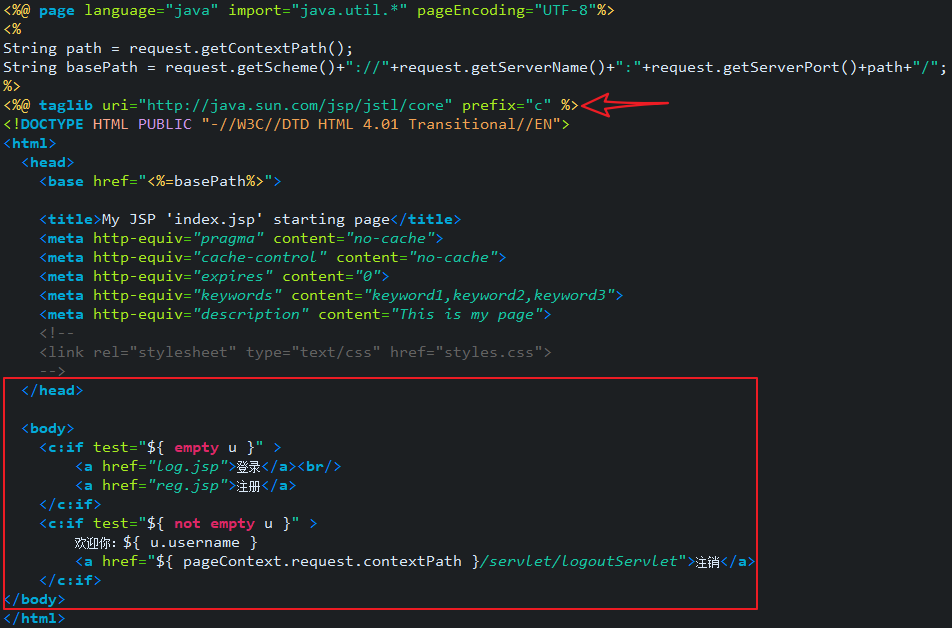The height and width of the screenshot is (628, 952).
Task: Click the closing '</html>' tag
Action: tap(35, 618)
